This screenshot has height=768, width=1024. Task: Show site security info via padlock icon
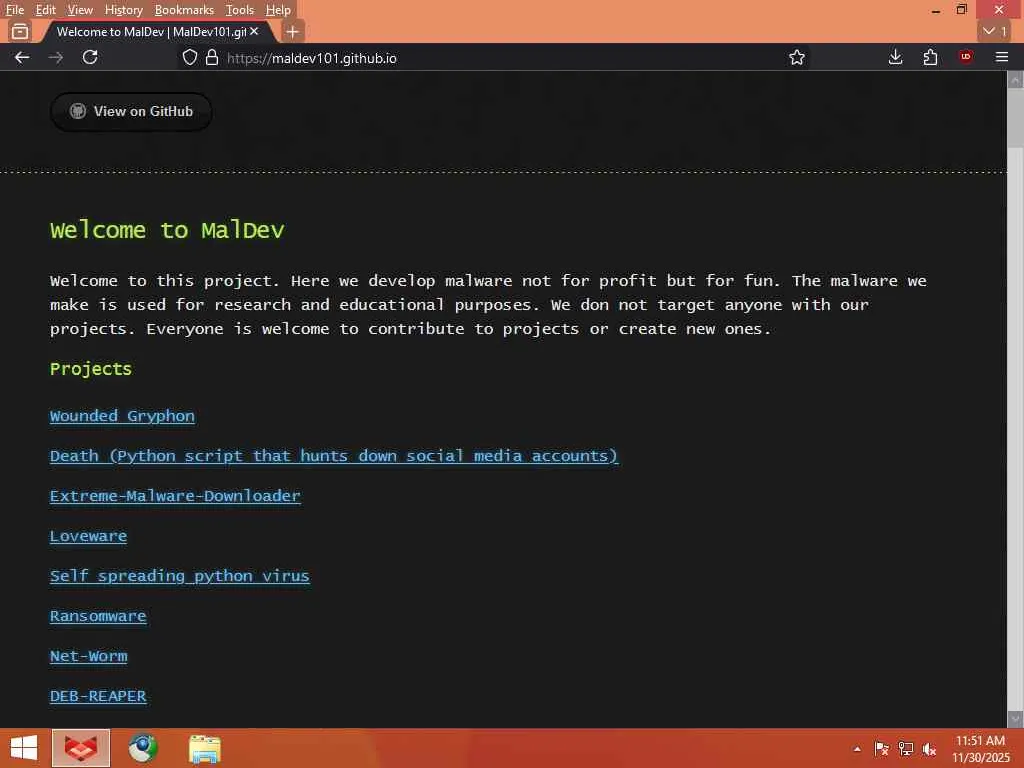point(212,57)
